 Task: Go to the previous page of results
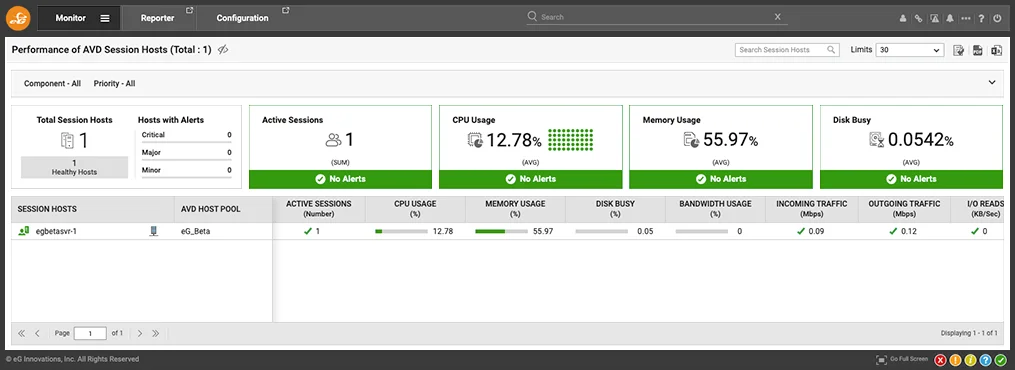pyautogui.click(x=38, y=333)
